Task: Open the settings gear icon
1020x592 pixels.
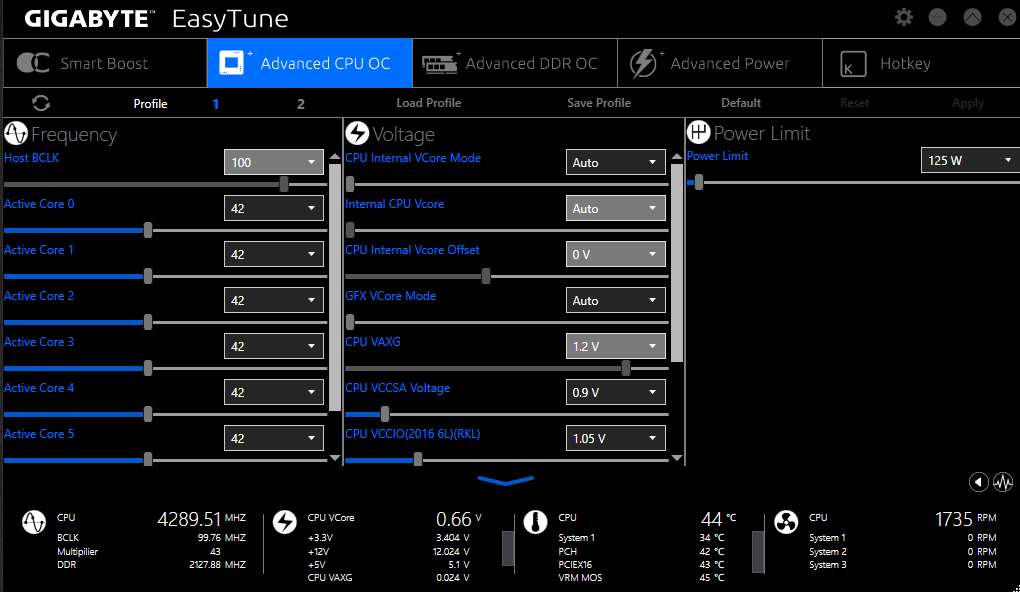Action: coord(904,17)
